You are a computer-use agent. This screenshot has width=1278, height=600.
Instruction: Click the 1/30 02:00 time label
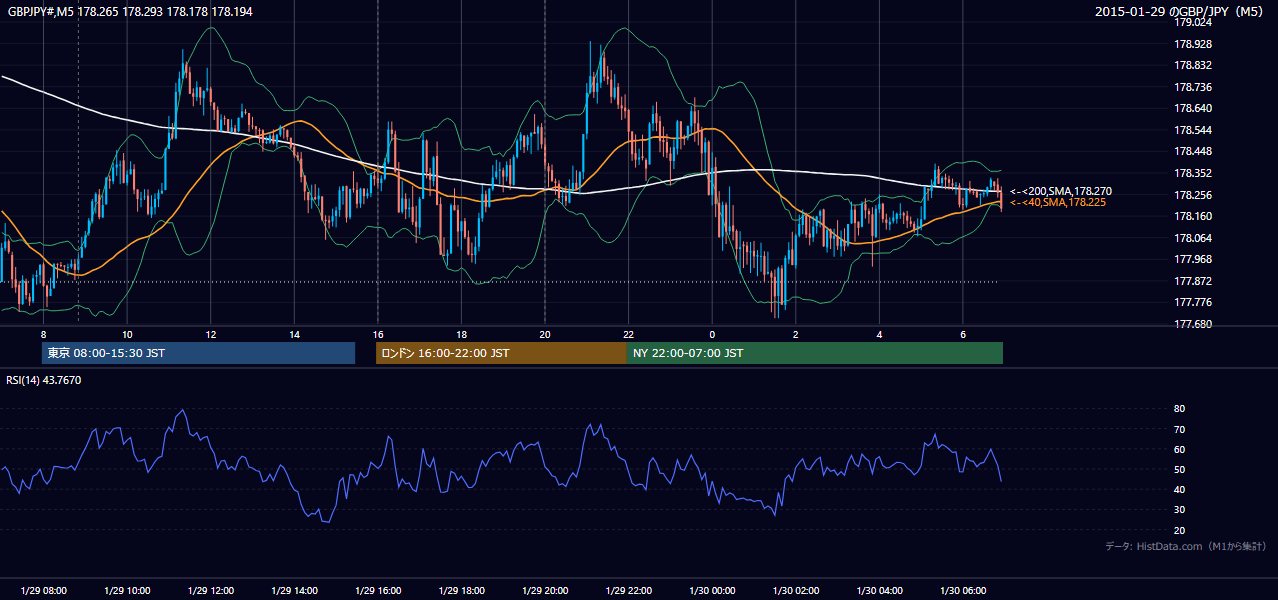pyautogui.click(x=796, y=591)
